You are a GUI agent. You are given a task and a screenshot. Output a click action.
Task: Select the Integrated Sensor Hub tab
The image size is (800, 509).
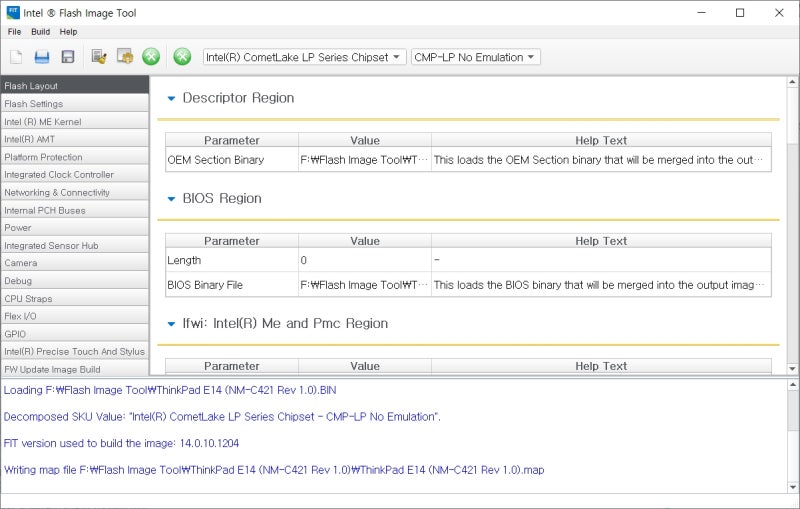(x=74, y=245)
